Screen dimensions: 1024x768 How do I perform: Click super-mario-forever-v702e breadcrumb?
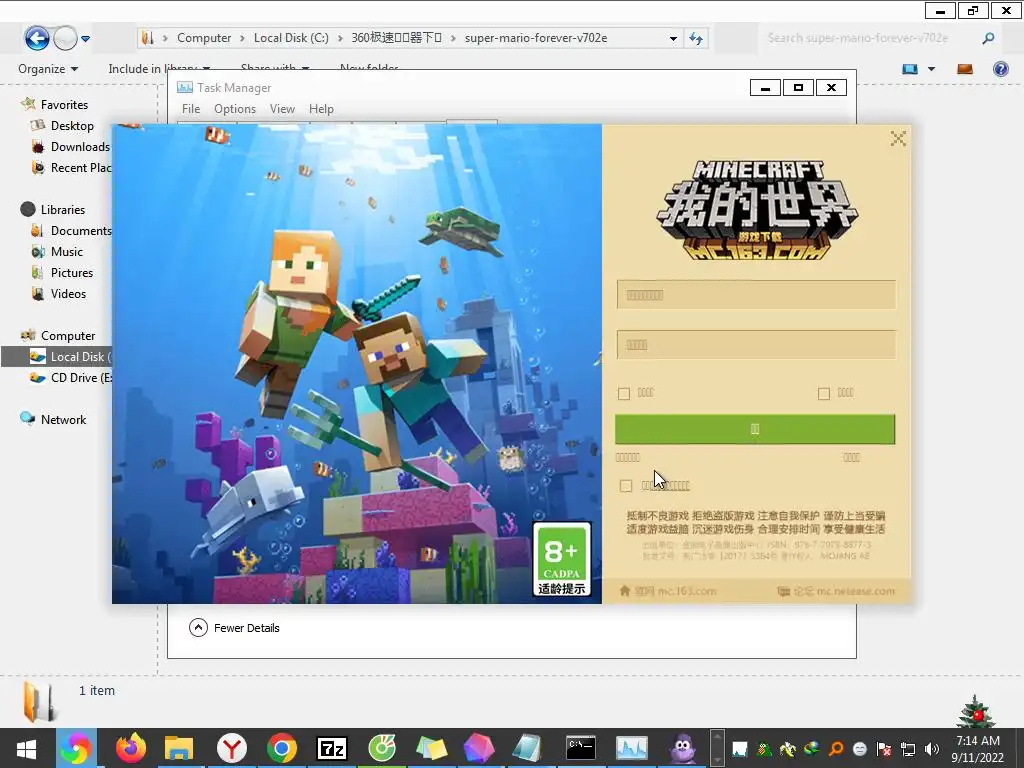(536, 38)
